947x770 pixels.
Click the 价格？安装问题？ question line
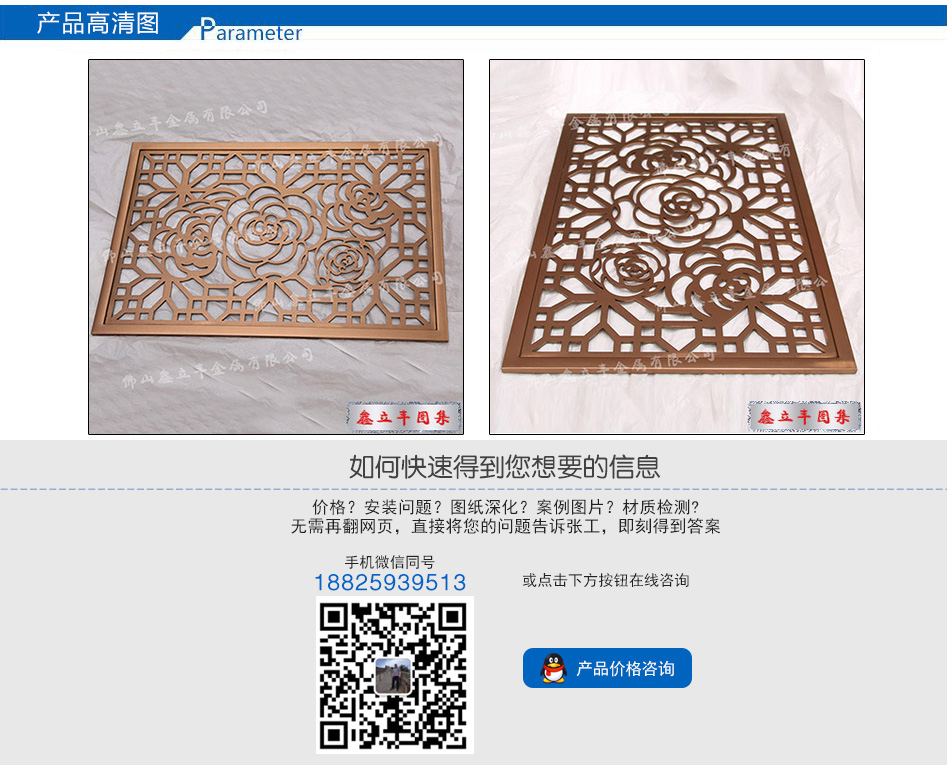[x=505, y=507]
